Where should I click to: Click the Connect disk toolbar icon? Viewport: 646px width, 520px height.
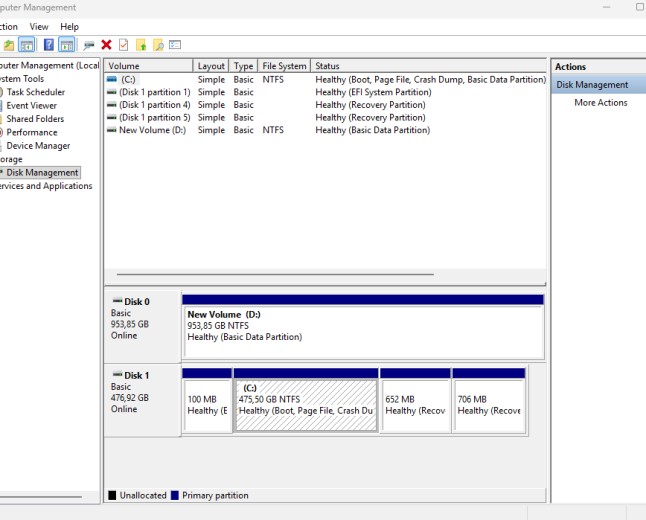89,45
